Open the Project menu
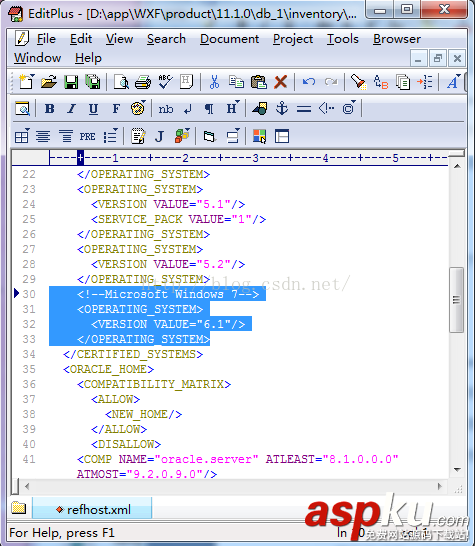This screenshot has width=475, height=547. tap(293, 39)
